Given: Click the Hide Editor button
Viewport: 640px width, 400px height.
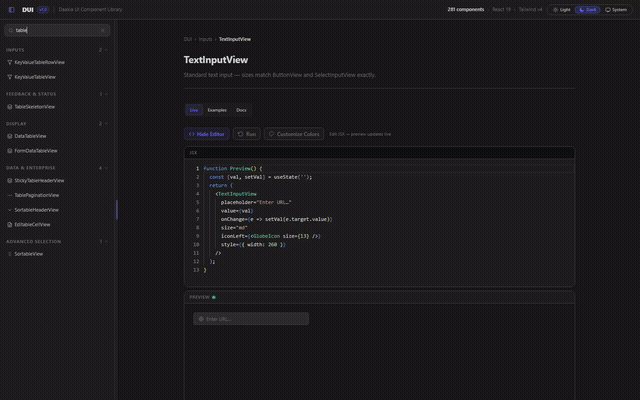Looking at the screenshot, I should click(207, 134).
